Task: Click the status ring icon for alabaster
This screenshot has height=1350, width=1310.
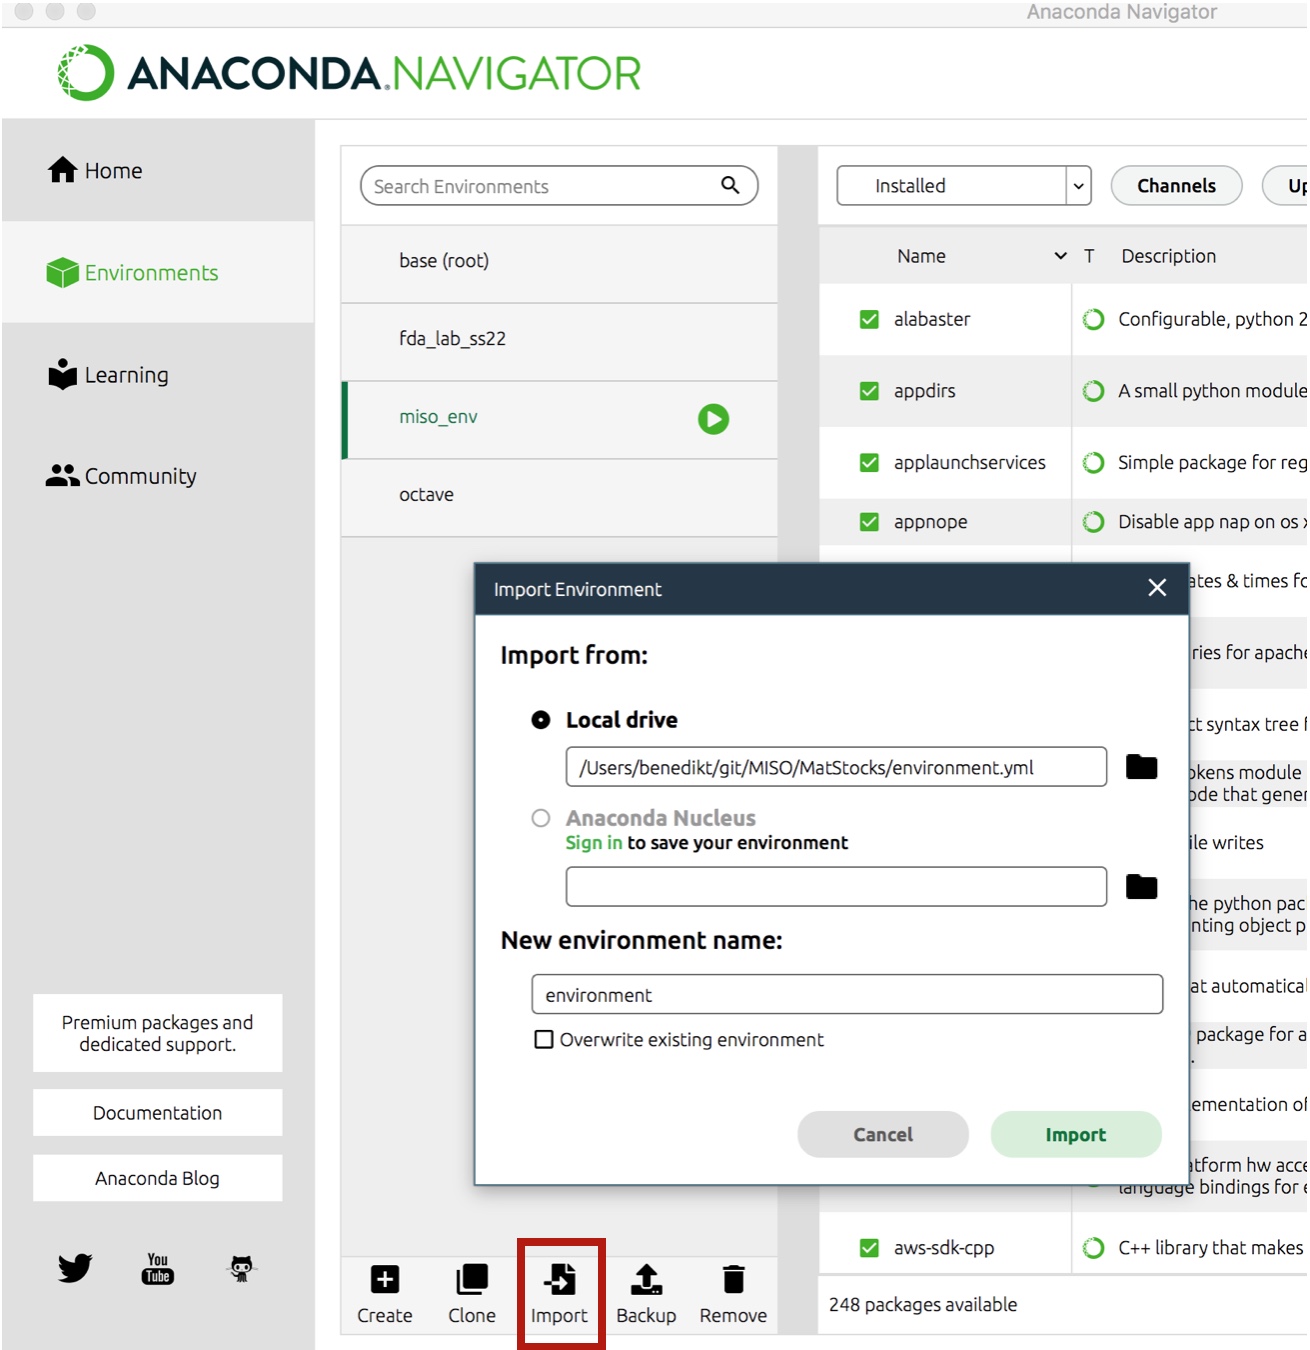Action: [1094, 319]
